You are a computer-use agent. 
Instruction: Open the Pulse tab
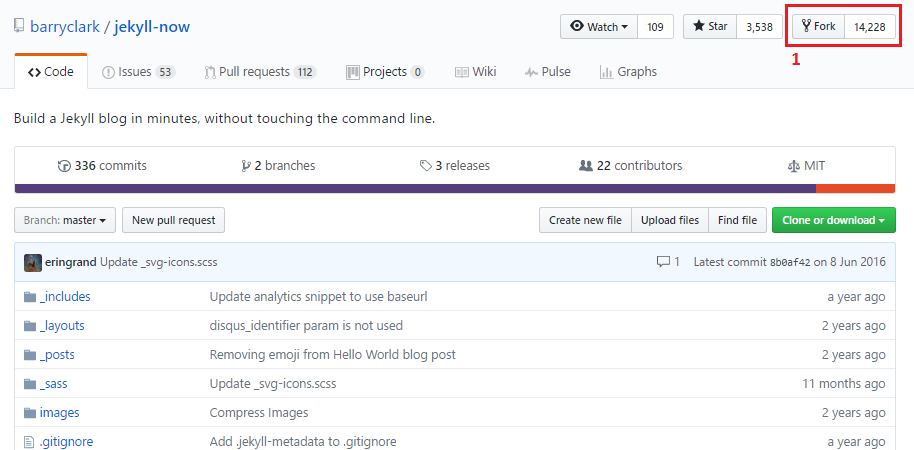point(547,72)
